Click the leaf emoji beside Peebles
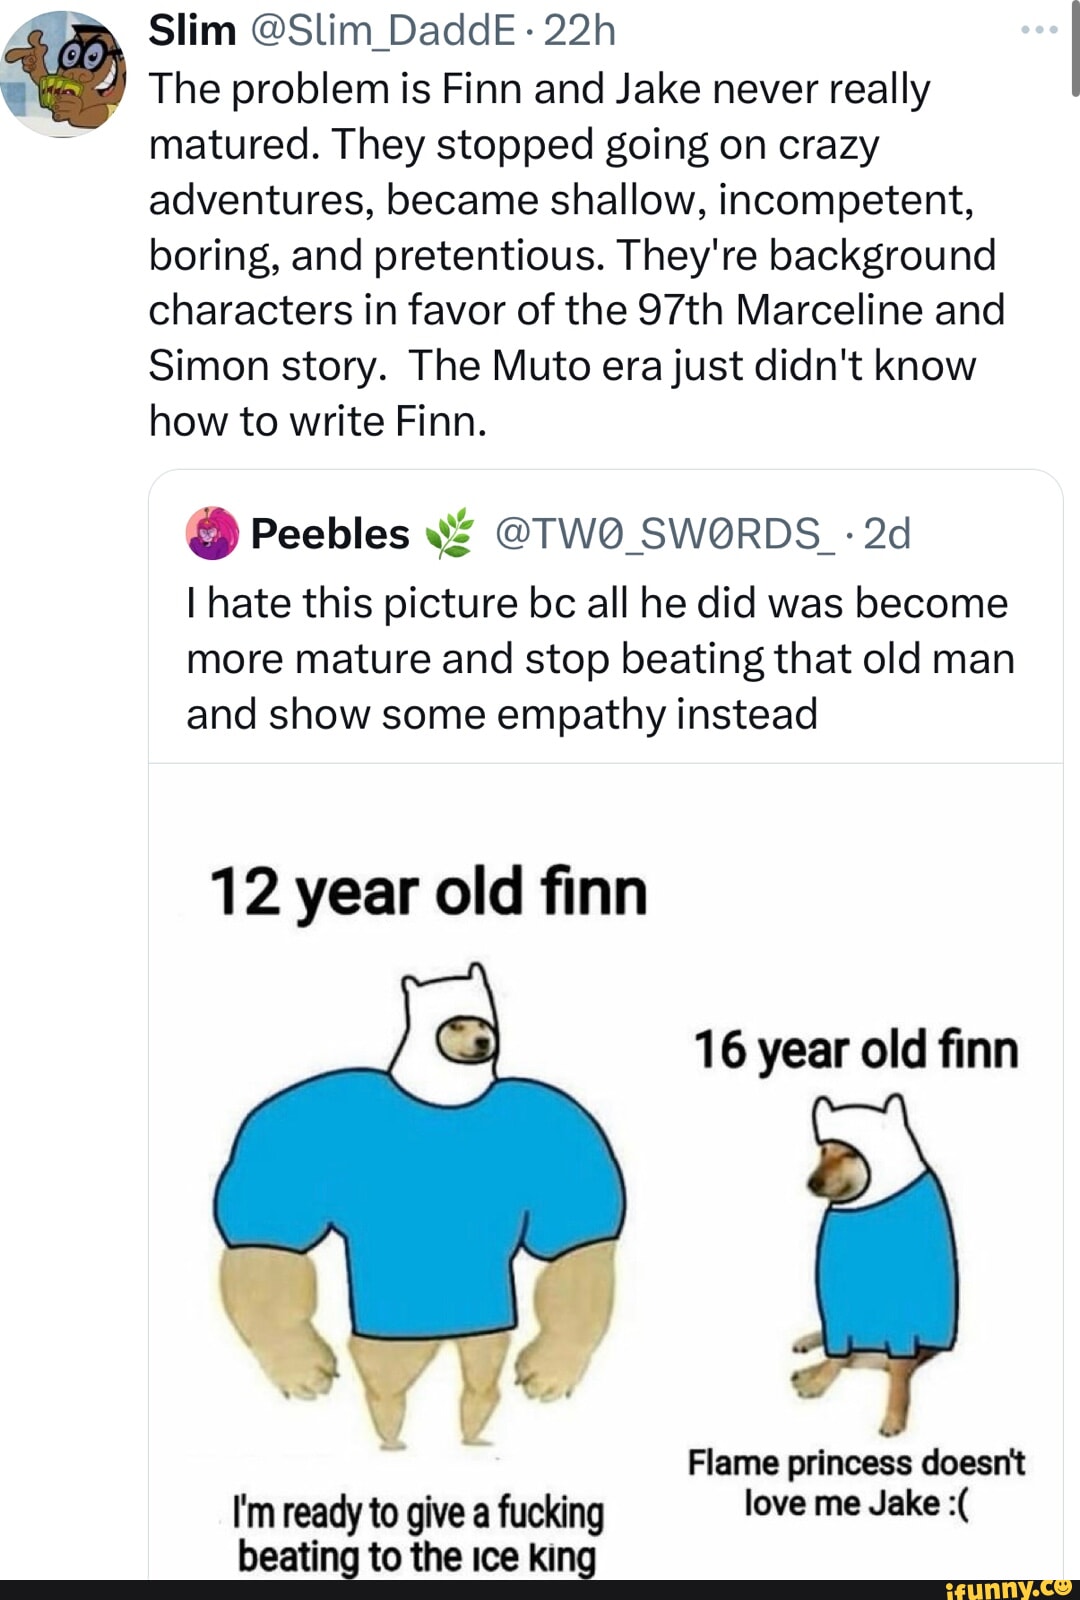The height and width of the screenshot is (1600, 1080). [450, 534]
